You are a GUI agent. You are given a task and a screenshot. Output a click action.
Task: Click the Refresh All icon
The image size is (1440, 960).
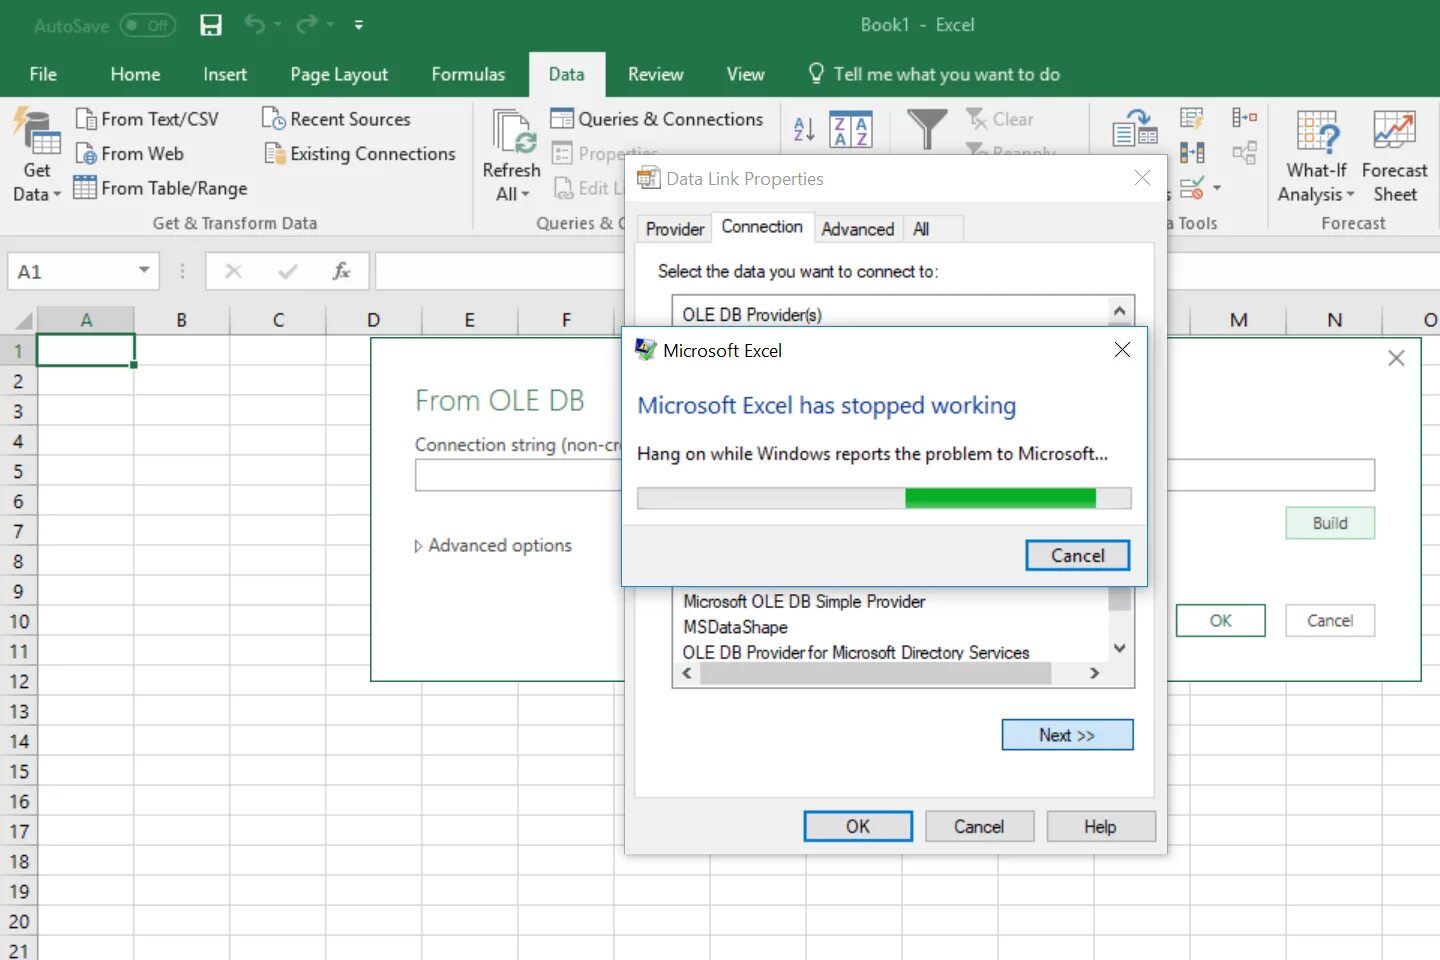click(x=513, y=133)
